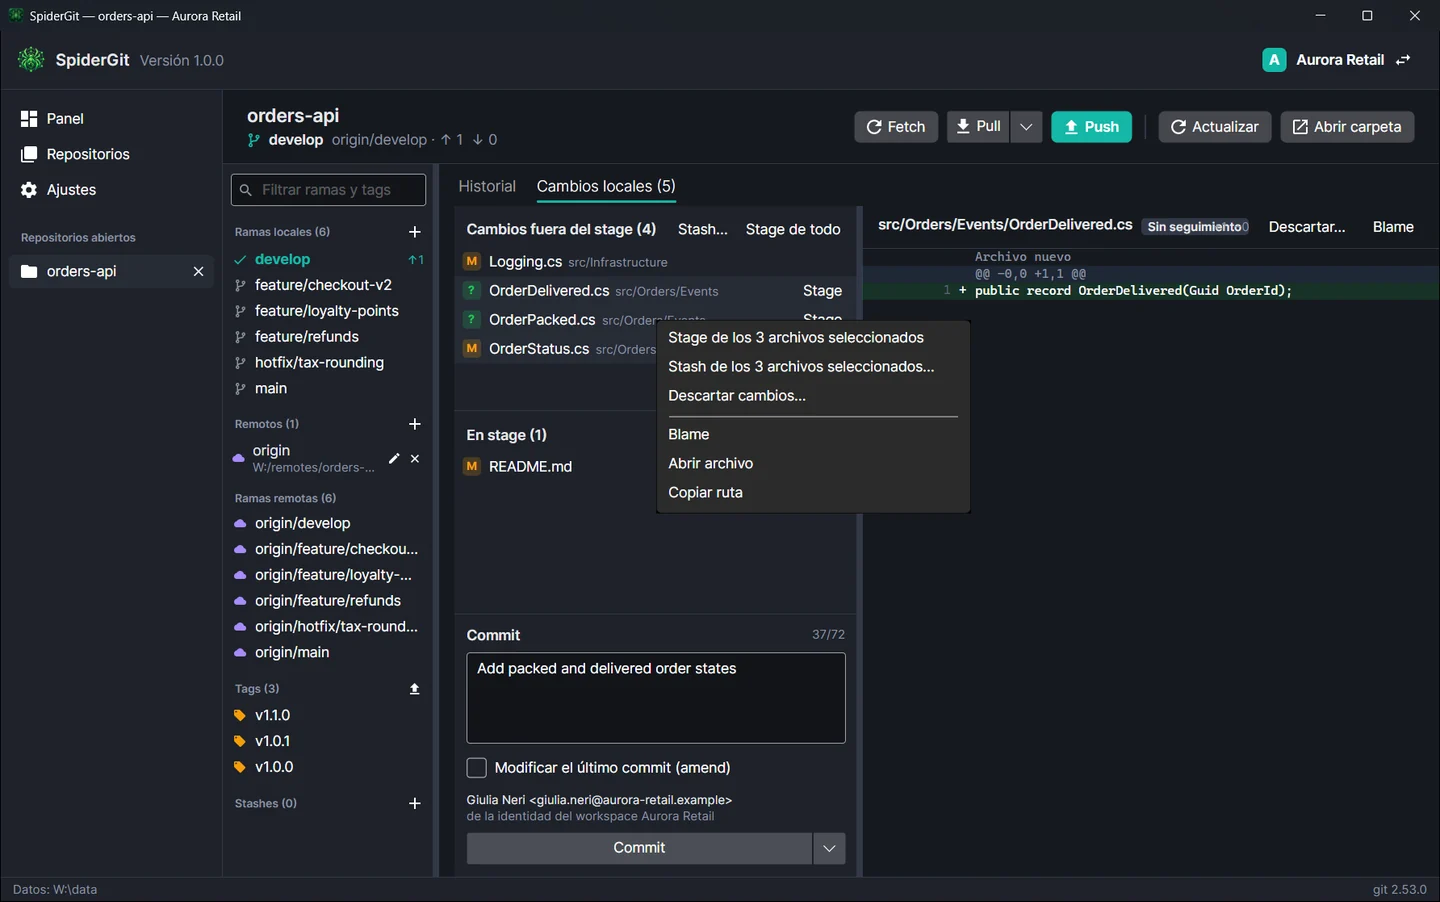Screen dimensions: 1440x902
Task: Switch workspace using the swap arrows icon
Action: click(x=1403, y=60)
